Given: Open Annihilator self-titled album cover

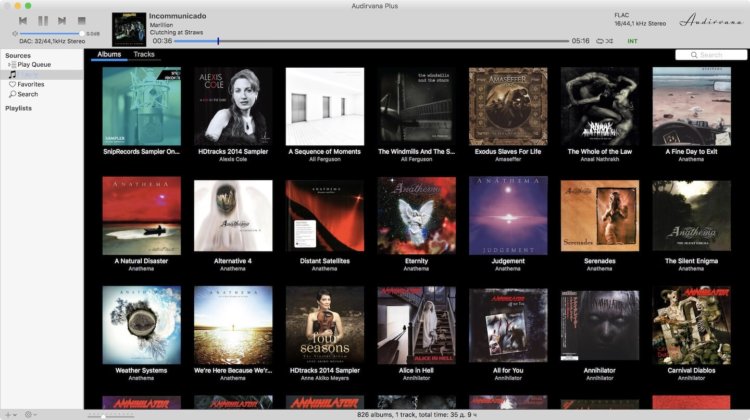Looking at the screenshot, I should point(600,325).
